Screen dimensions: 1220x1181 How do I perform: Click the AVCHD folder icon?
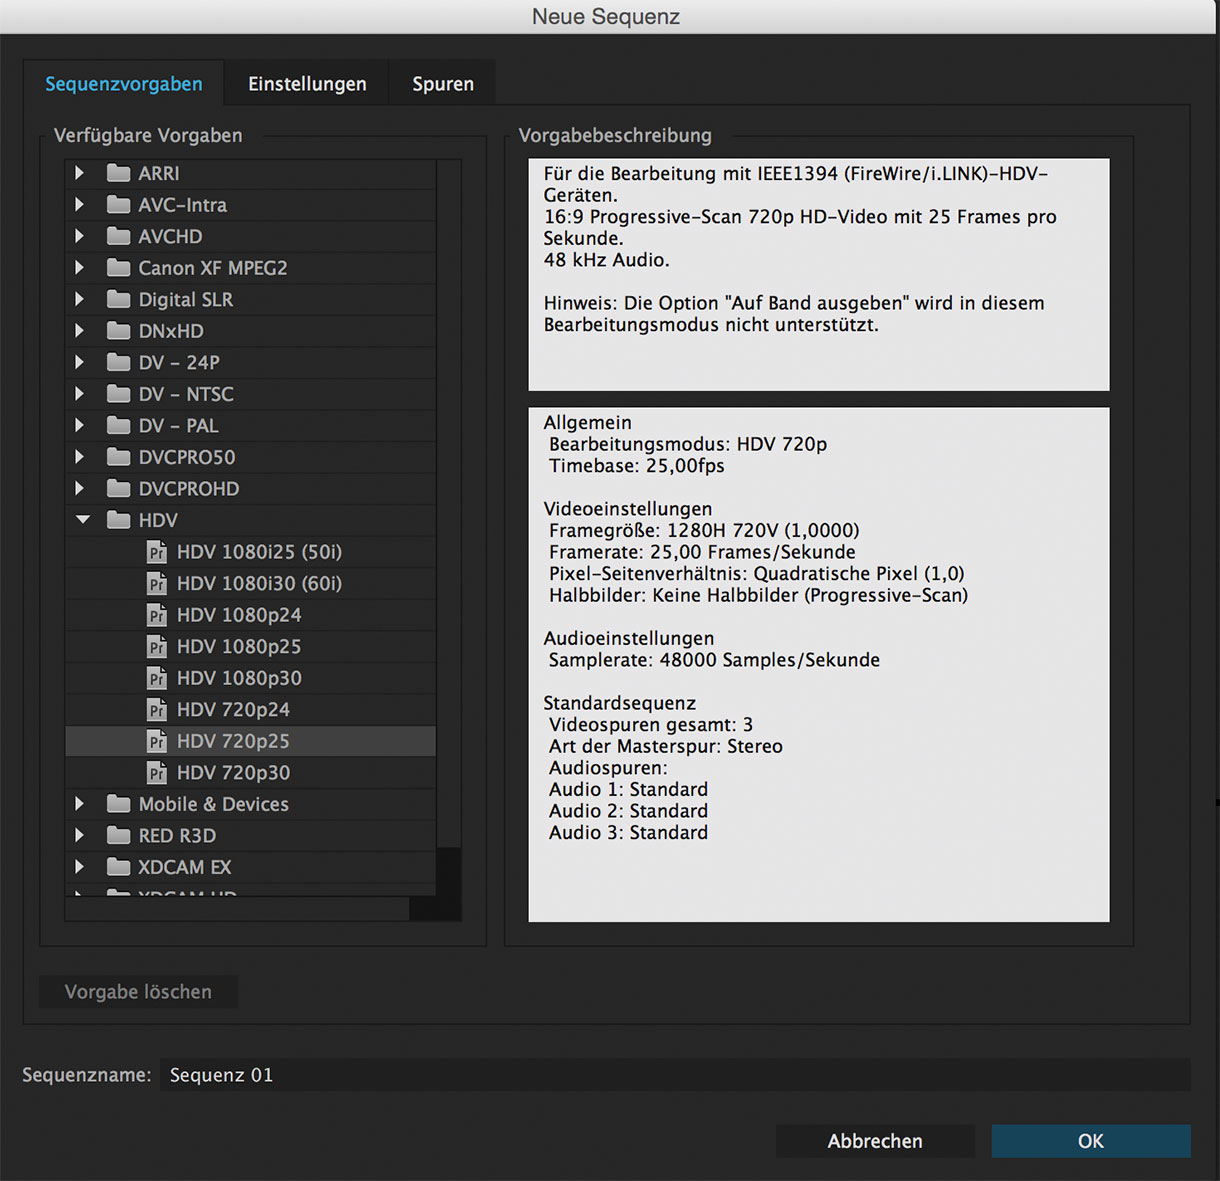coord(119,236)
